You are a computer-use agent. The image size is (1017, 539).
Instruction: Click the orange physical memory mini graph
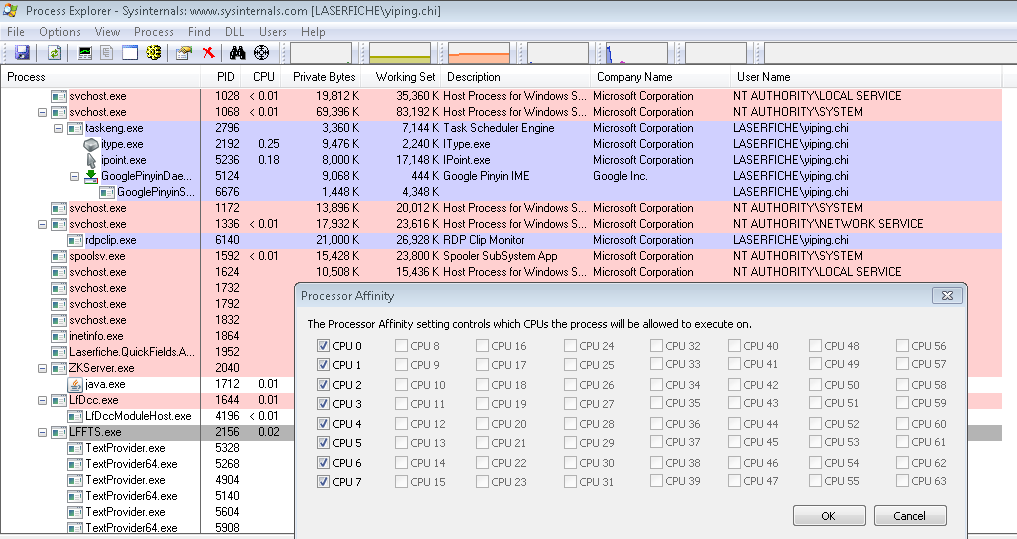point(479,53)
